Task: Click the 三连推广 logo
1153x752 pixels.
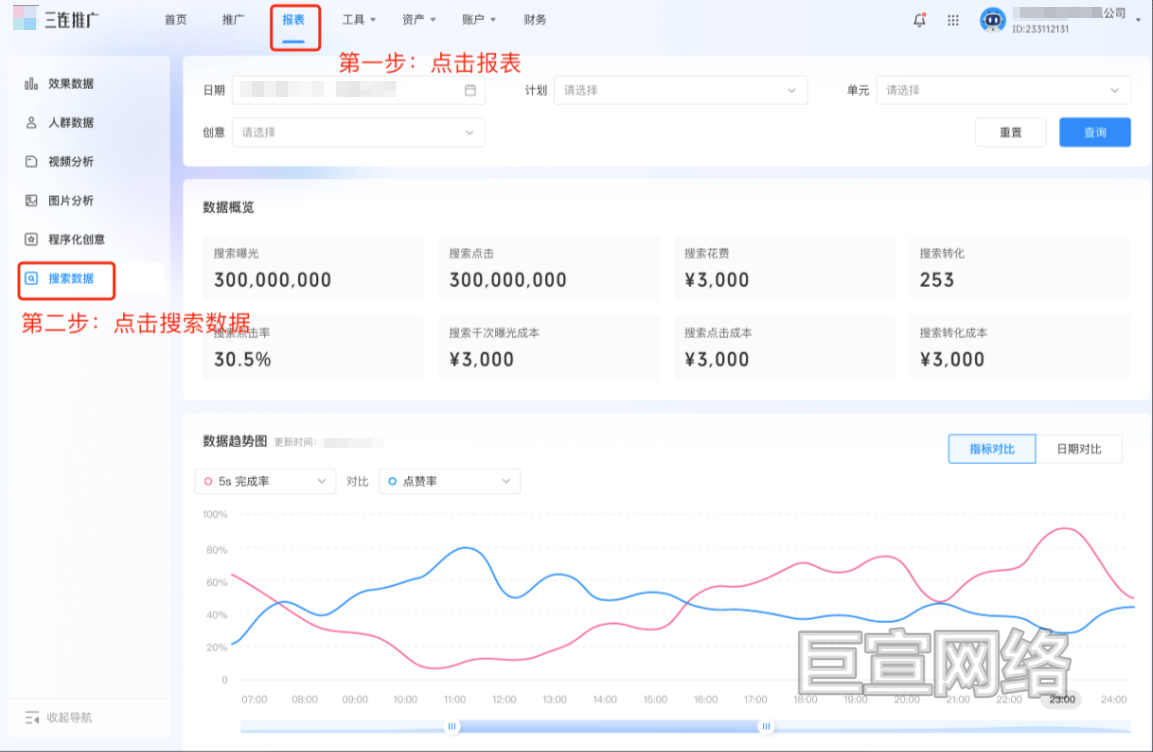Action: [x=56, y=19]
